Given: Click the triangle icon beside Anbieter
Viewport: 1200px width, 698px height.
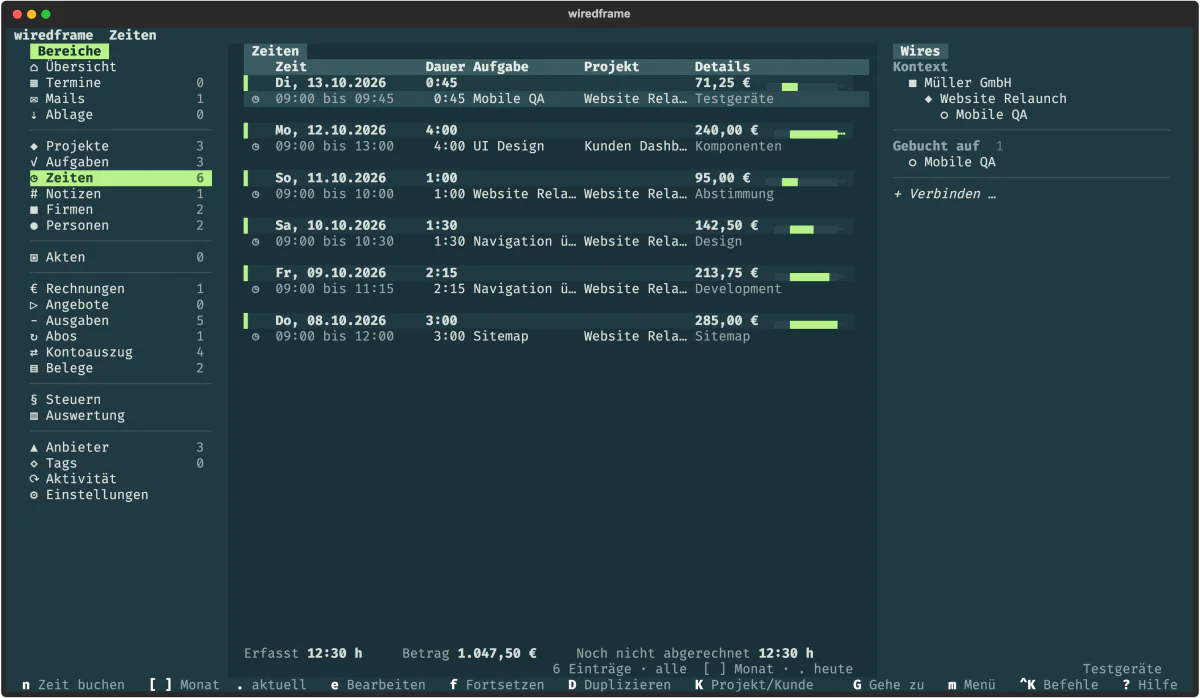Looking at the screenshot, I should click(34, 448).
